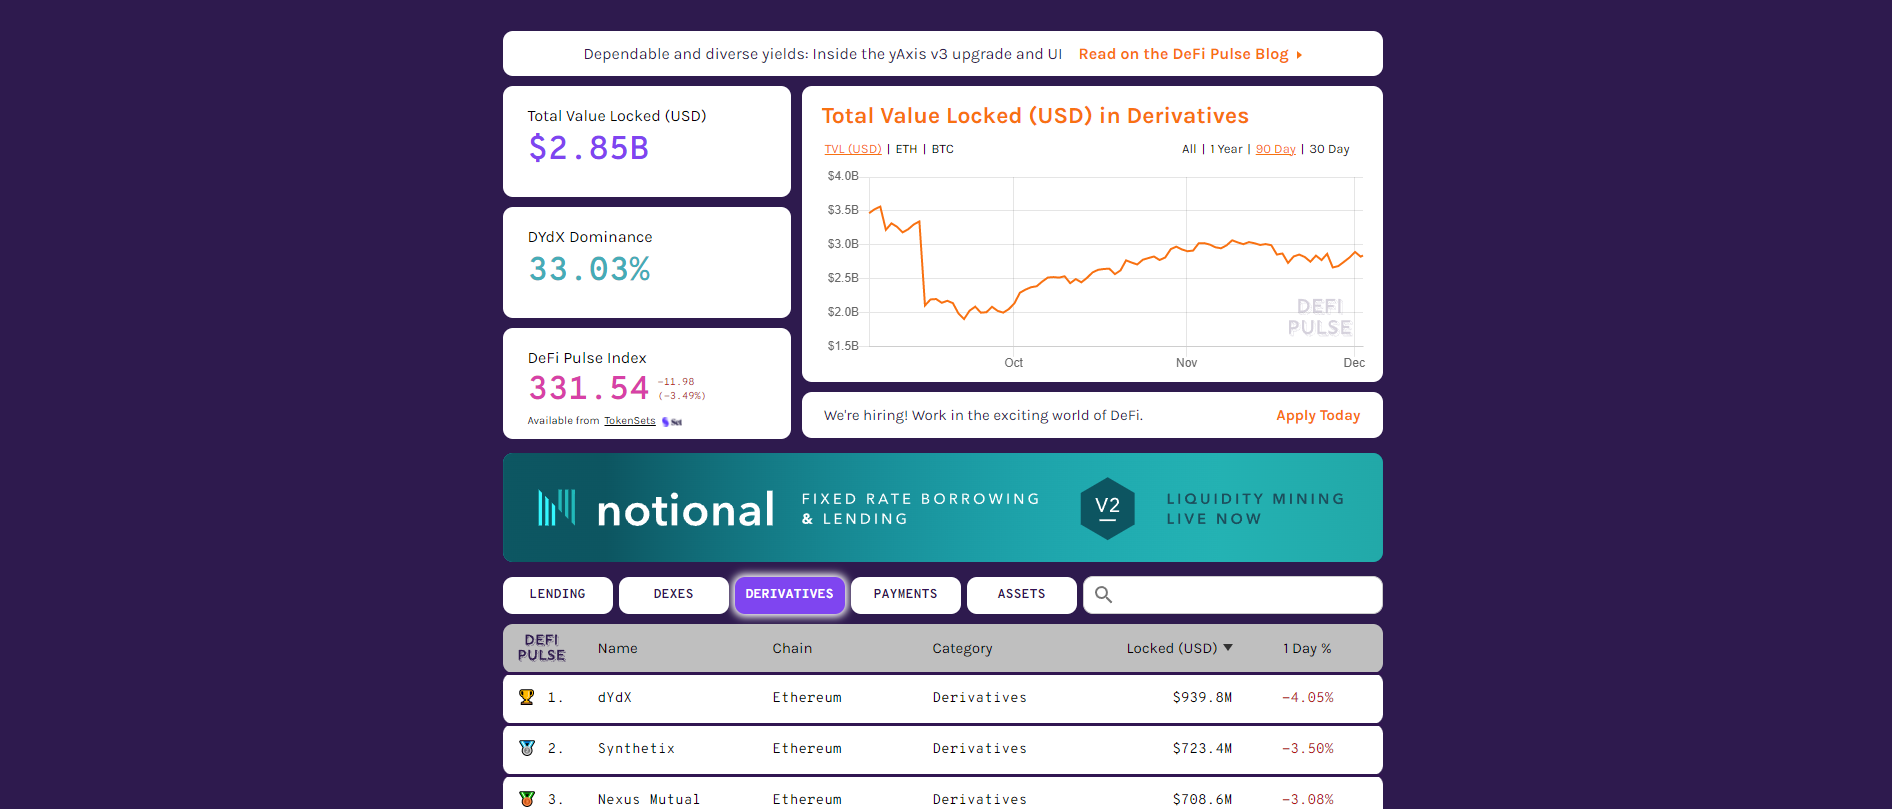Open Read on the DeFi Pulse Blog link
The image size is (1892, 809).
[x=1183, y=54]
